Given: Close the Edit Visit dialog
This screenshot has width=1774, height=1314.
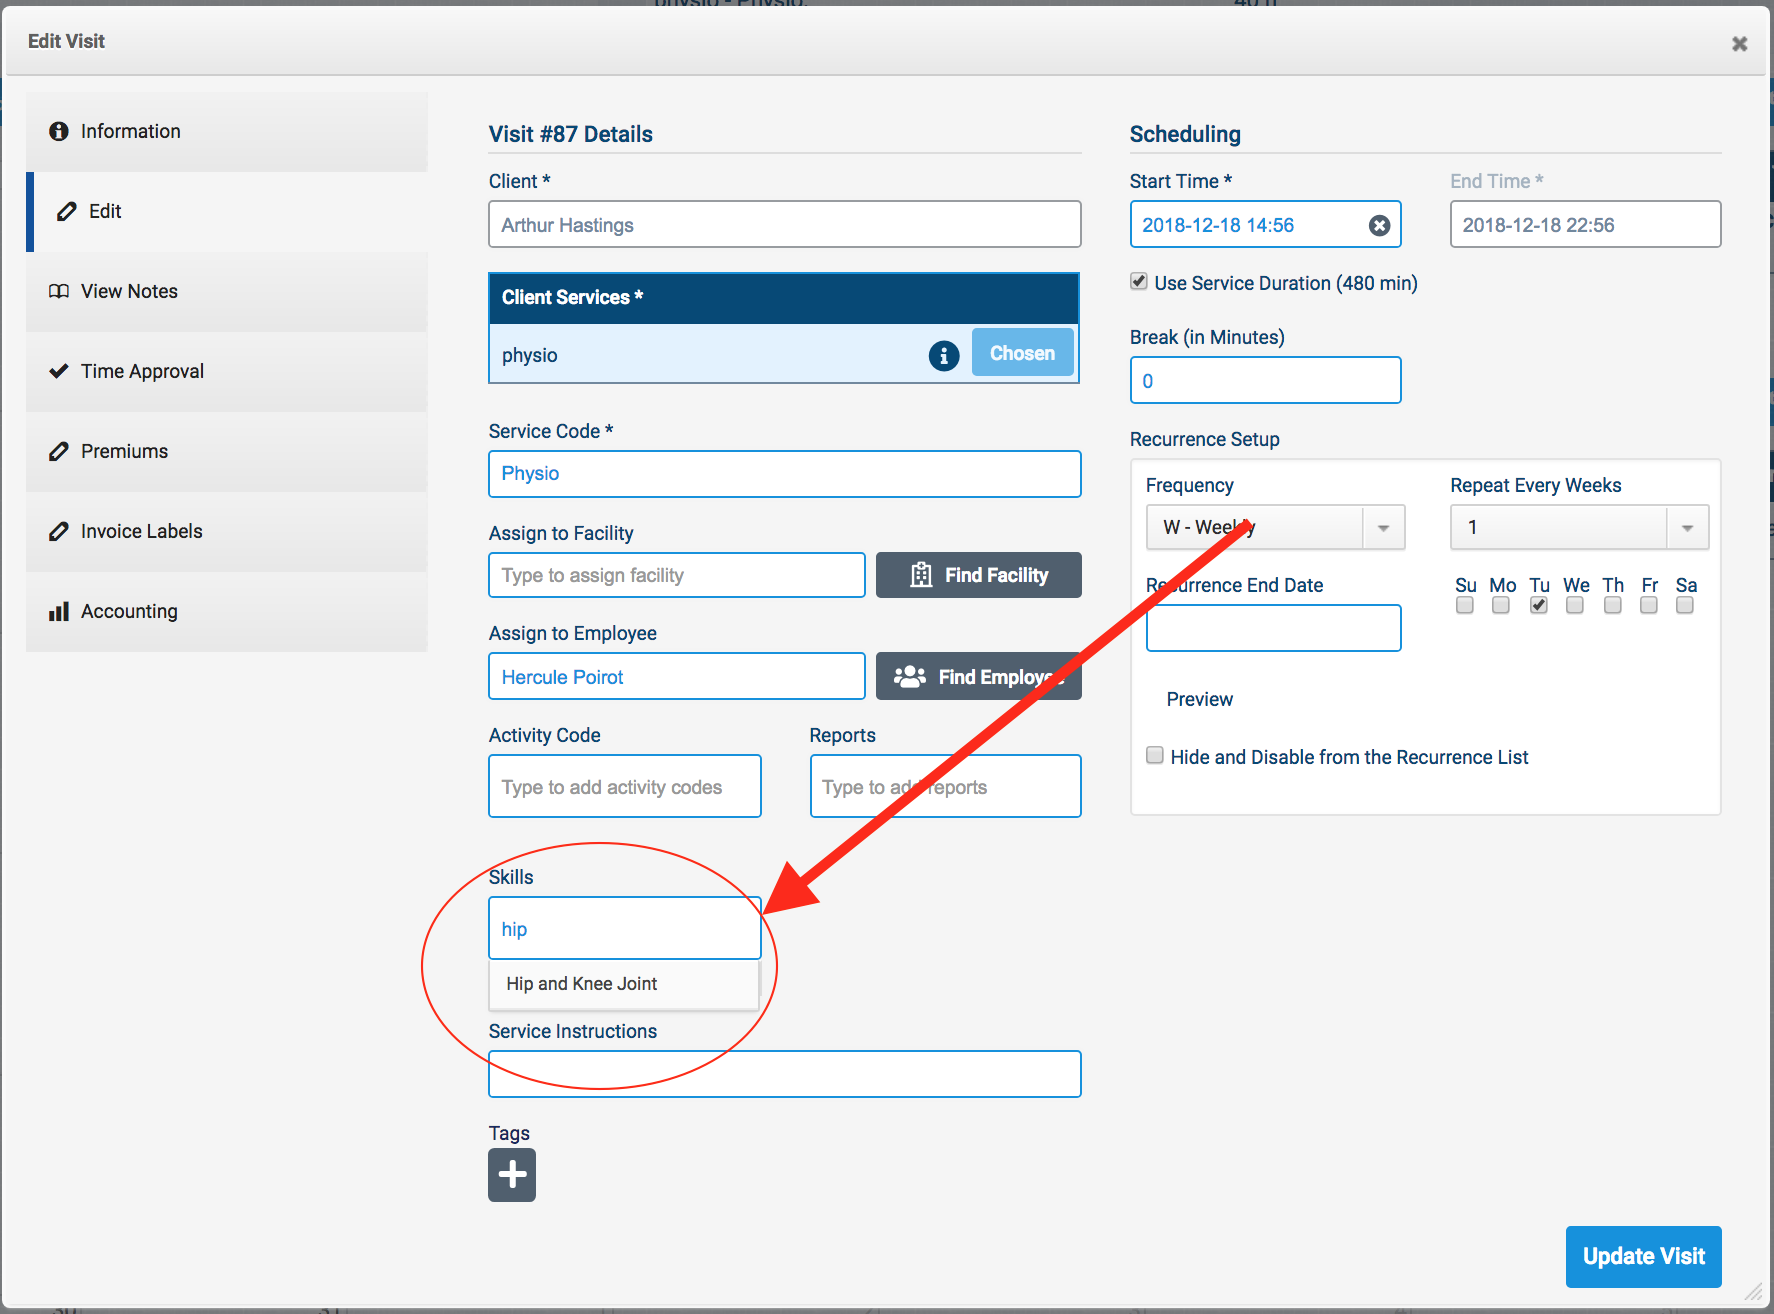Looking at the screenshot, I should 1739,44.
